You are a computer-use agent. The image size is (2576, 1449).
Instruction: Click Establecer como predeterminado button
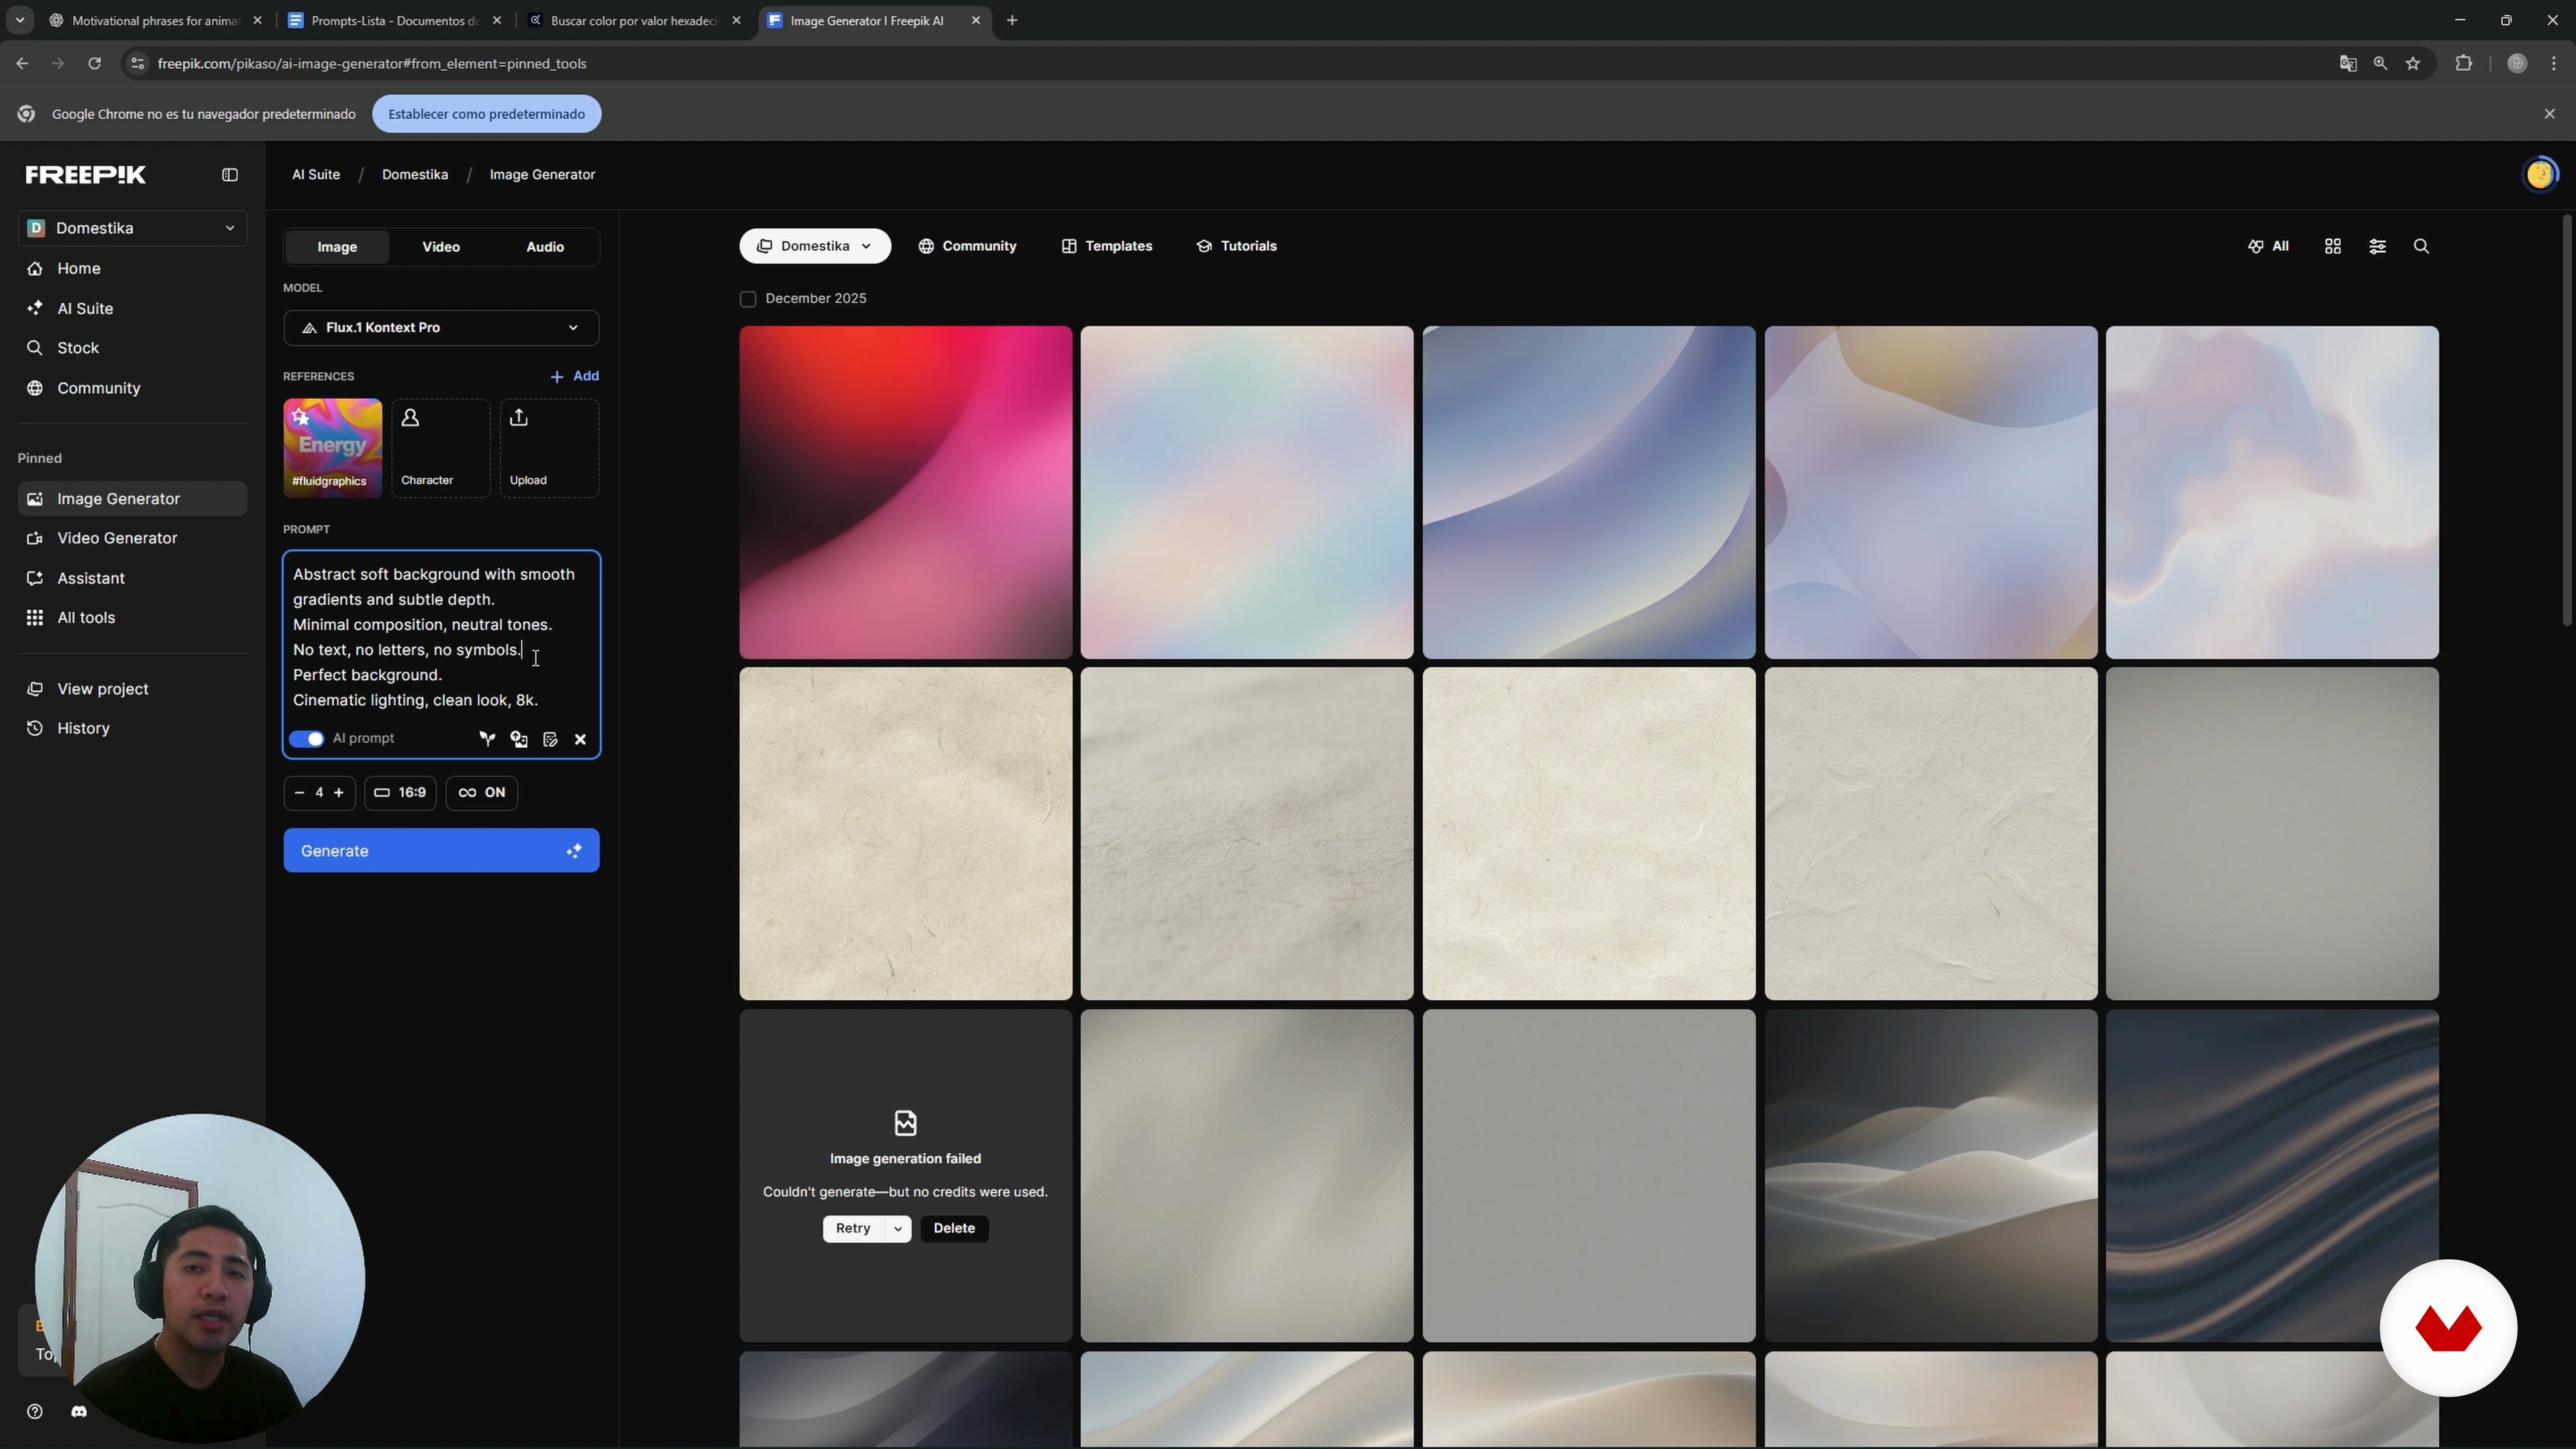(x=487, y=114)
